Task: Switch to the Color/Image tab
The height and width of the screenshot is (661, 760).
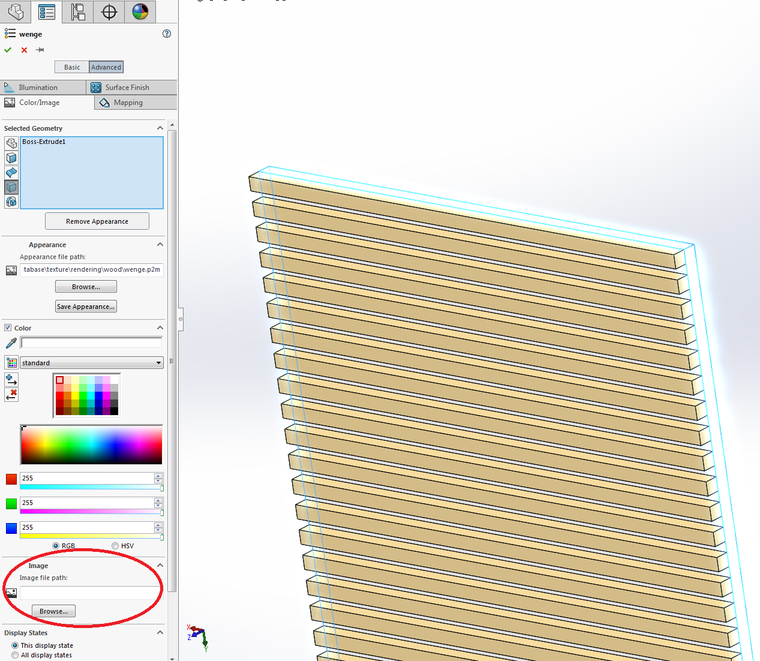Action: coord(47,102)
